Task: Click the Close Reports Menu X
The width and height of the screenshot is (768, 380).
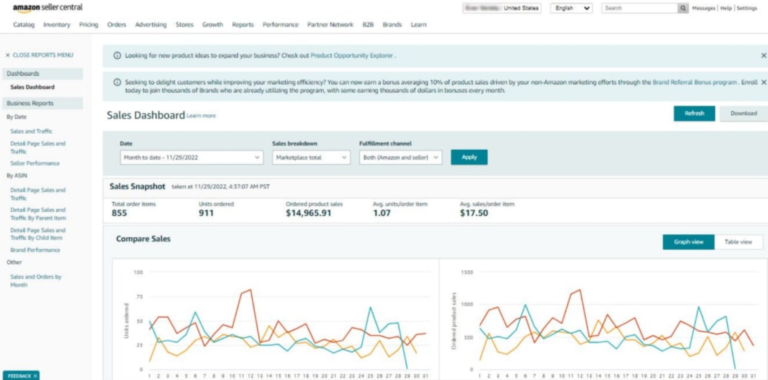Action: [7, 55]
